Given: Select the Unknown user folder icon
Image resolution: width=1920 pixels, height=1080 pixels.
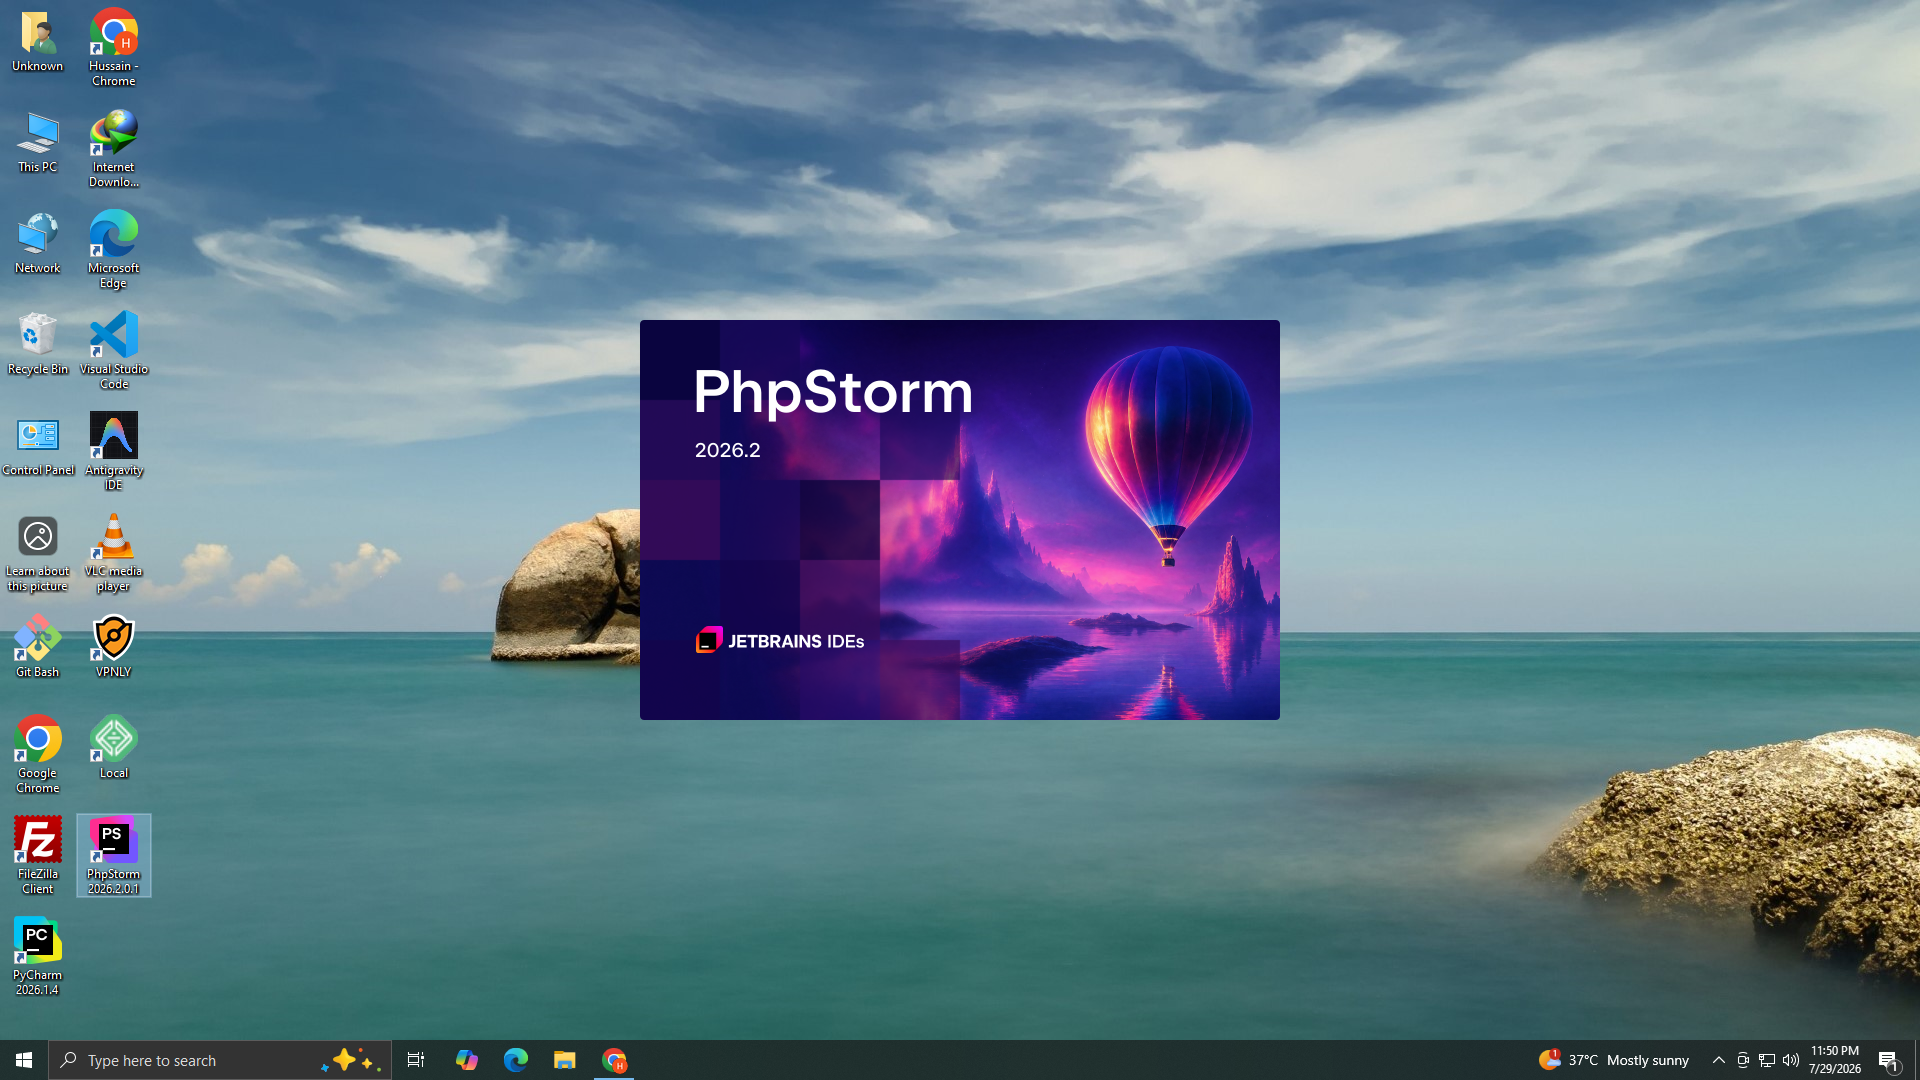Looking at the screenshot, I should click(38, 42).
